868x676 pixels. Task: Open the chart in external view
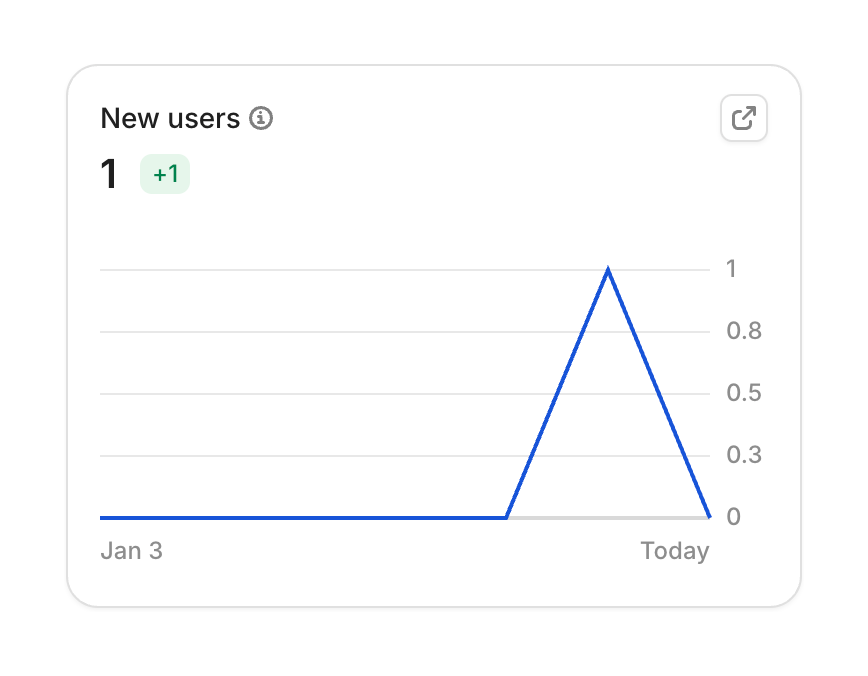pyautogui.click(x=744, y=118)
